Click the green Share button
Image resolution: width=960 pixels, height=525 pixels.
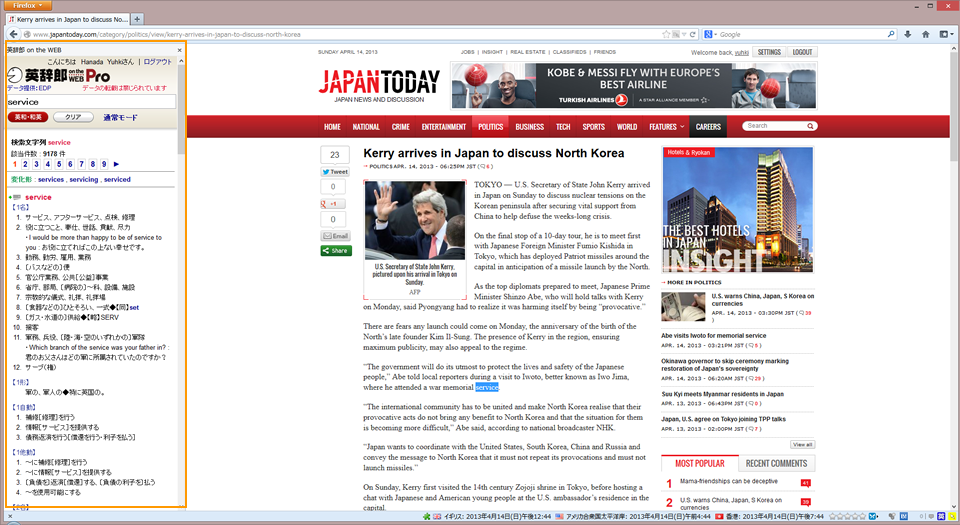[334, 250]
